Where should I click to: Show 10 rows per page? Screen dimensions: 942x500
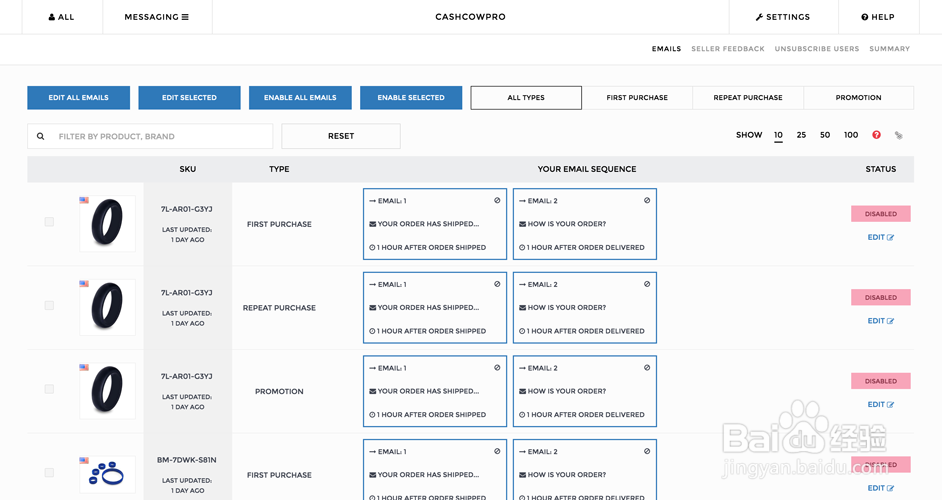pyautogui.click(x=778, y=135)
